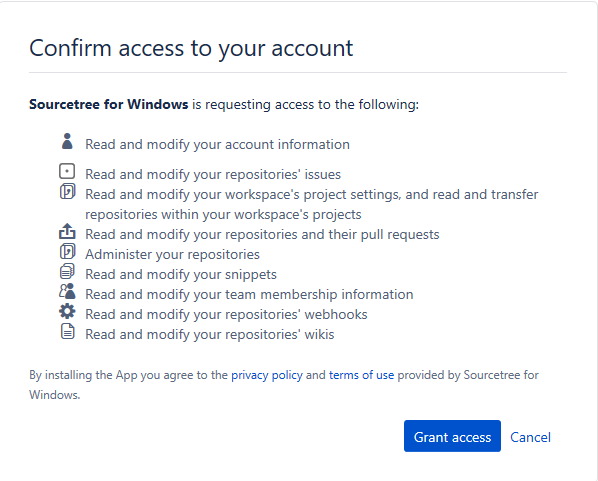This screenshot has width=598, height=481.
Task: Click the team membership people icon
Action: [x=67, y=291]
